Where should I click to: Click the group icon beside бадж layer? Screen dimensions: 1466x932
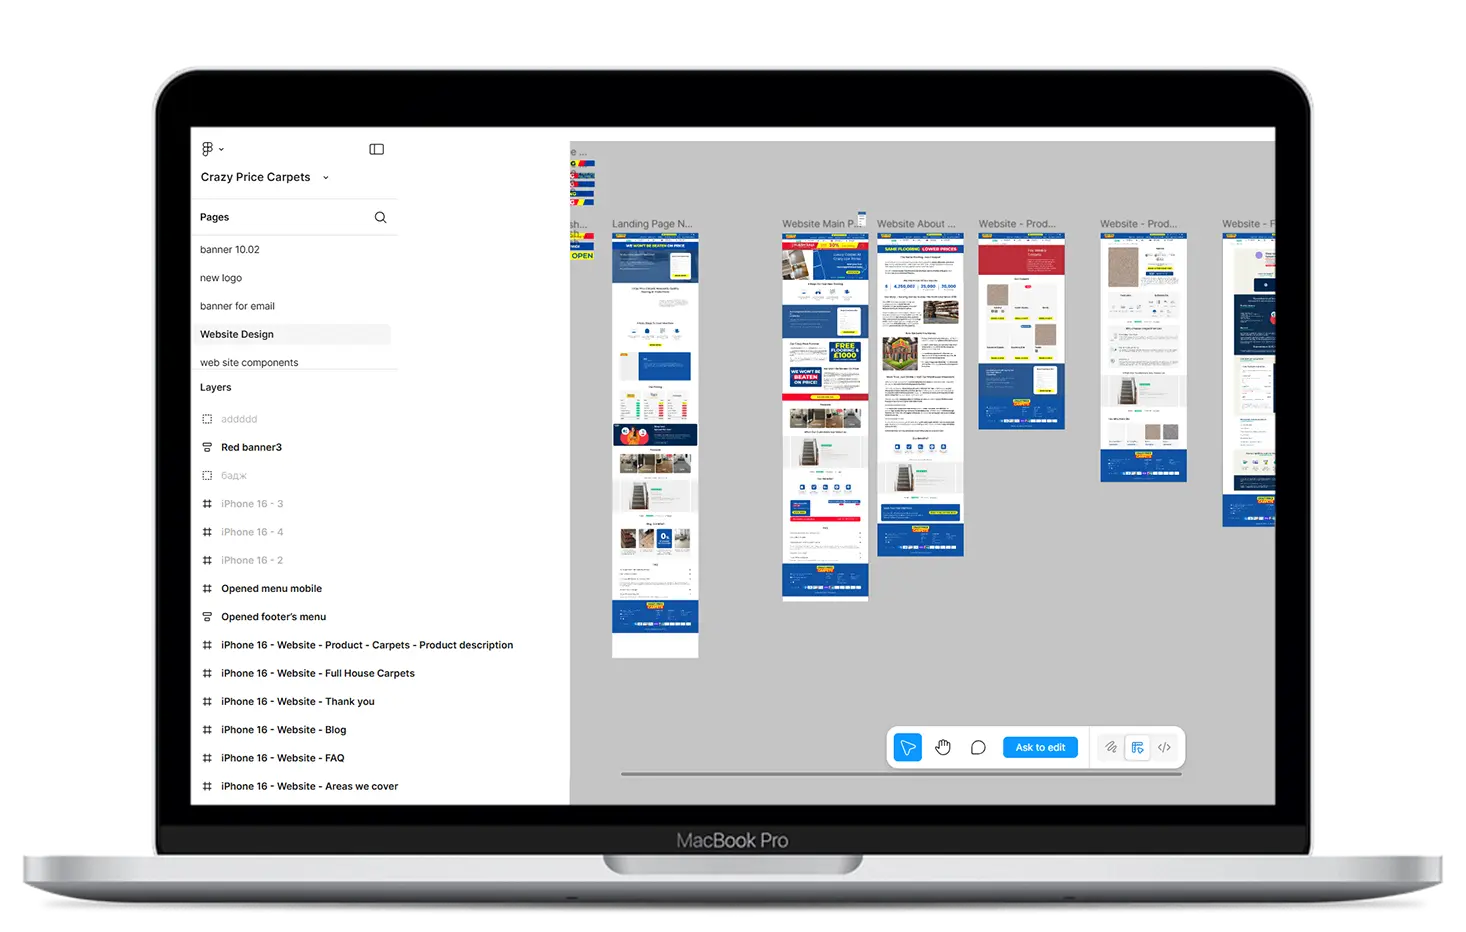point(207,475)
